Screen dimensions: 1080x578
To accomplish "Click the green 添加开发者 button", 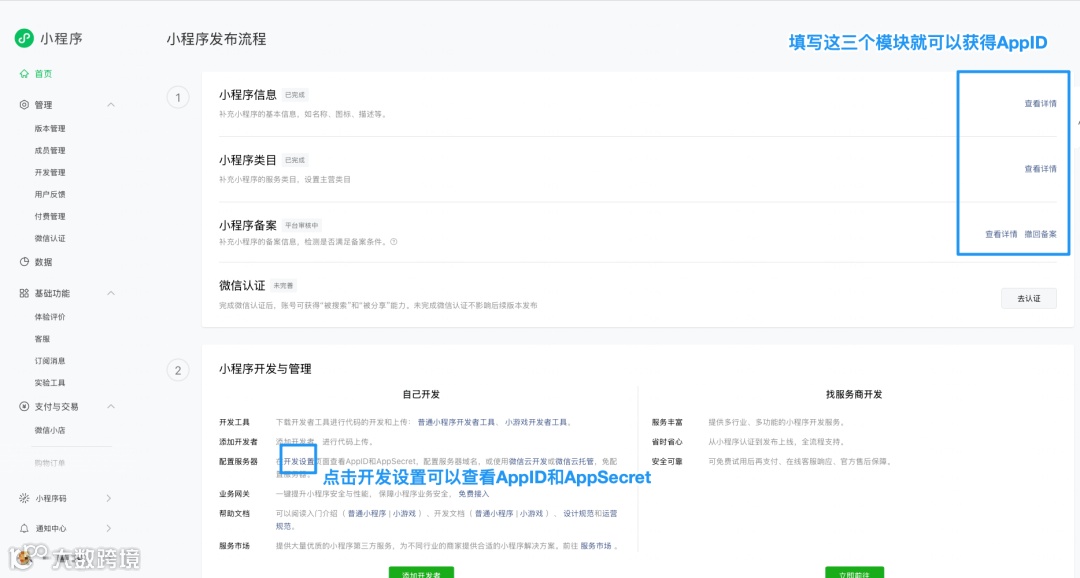I will pyautogui.click(x=421, y=572).
